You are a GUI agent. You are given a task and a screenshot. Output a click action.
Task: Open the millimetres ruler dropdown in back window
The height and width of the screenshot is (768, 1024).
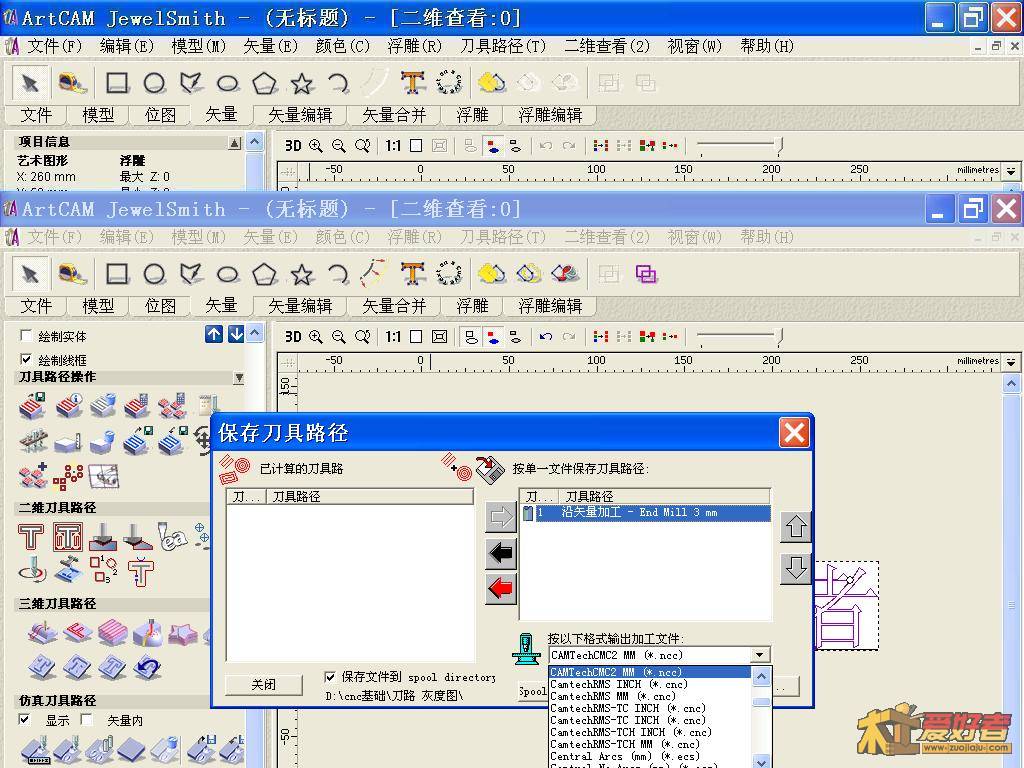pos(1011,170)
